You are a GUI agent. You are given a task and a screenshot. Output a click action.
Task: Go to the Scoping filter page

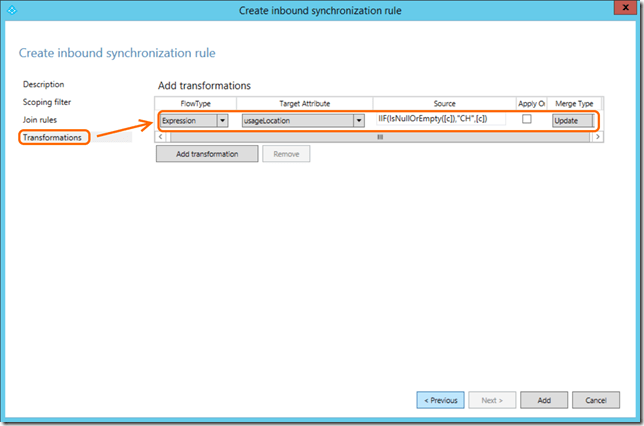47,102
